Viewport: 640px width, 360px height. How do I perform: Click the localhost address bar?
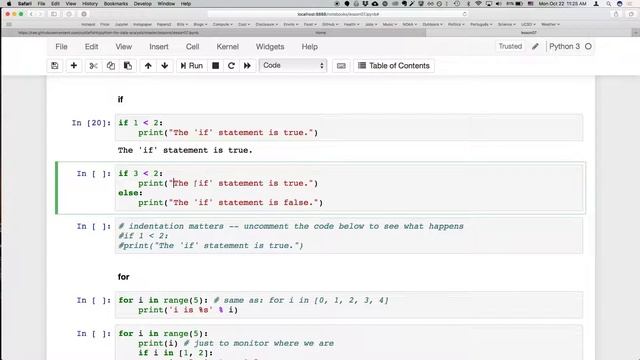tap(338, 14)
